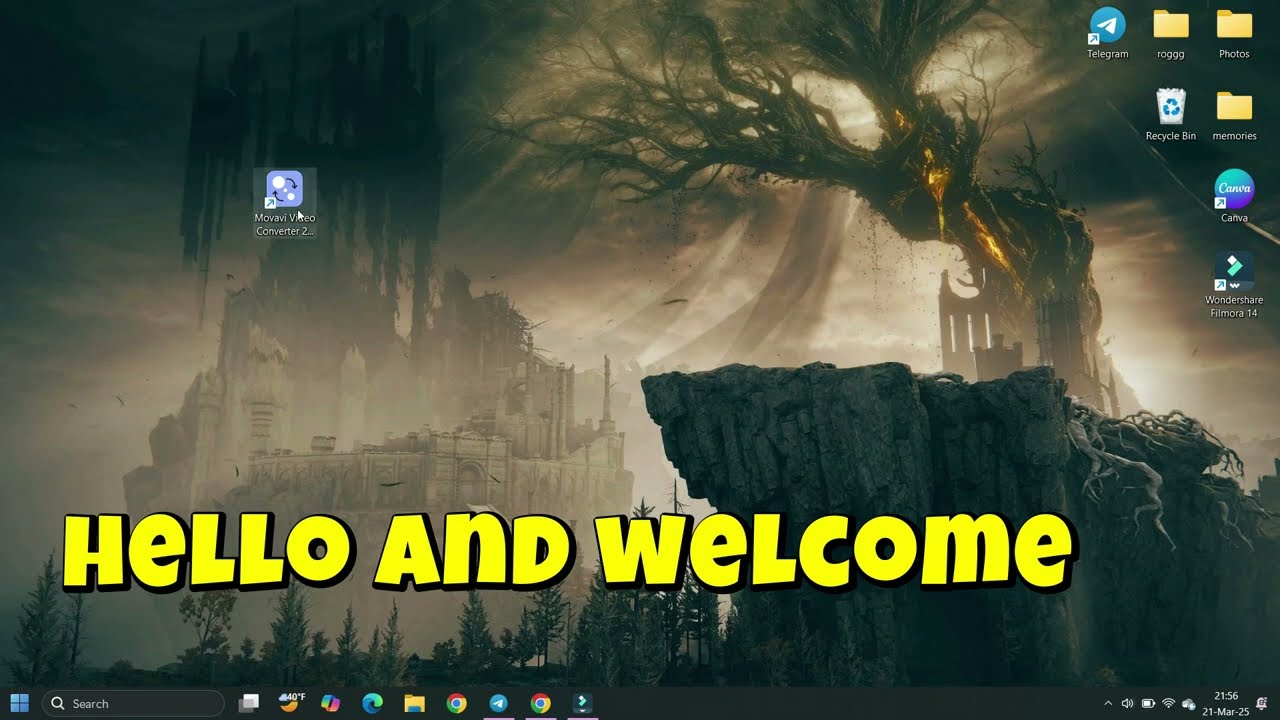
Task: Click the taskbar Search box
Action: pos(133,703)
